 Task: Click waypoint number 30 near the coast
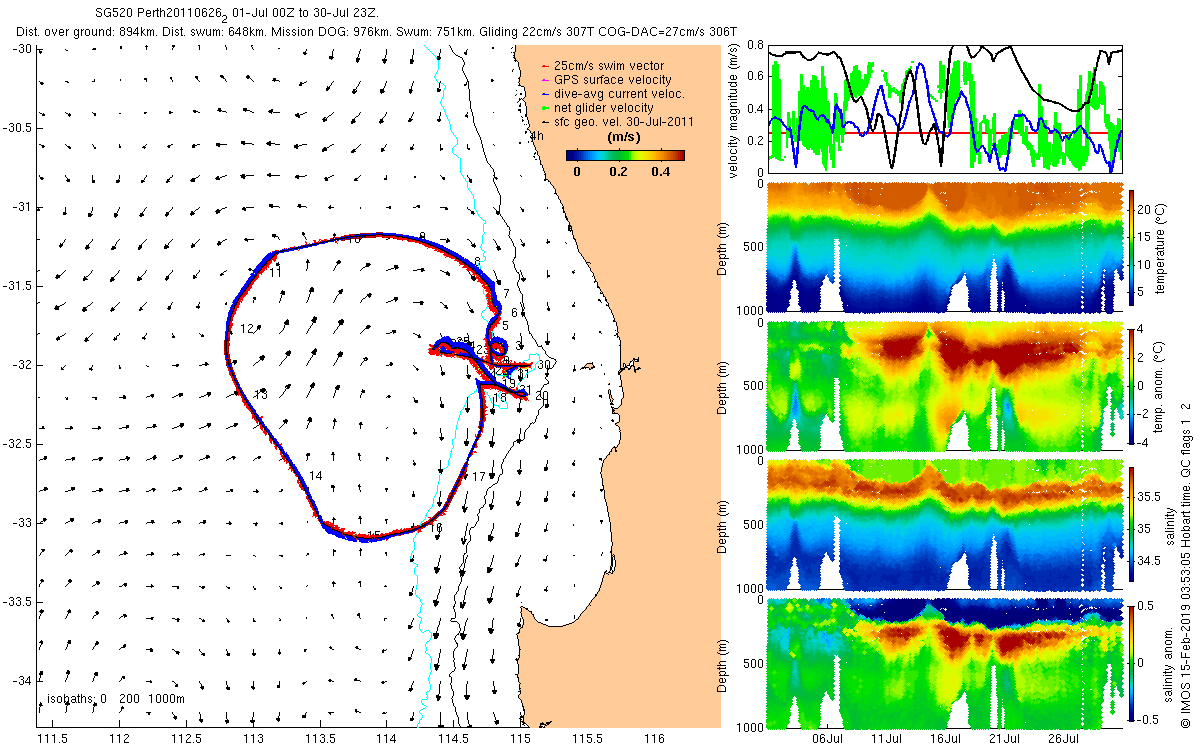pyautogui.click(x=544, y=365)
